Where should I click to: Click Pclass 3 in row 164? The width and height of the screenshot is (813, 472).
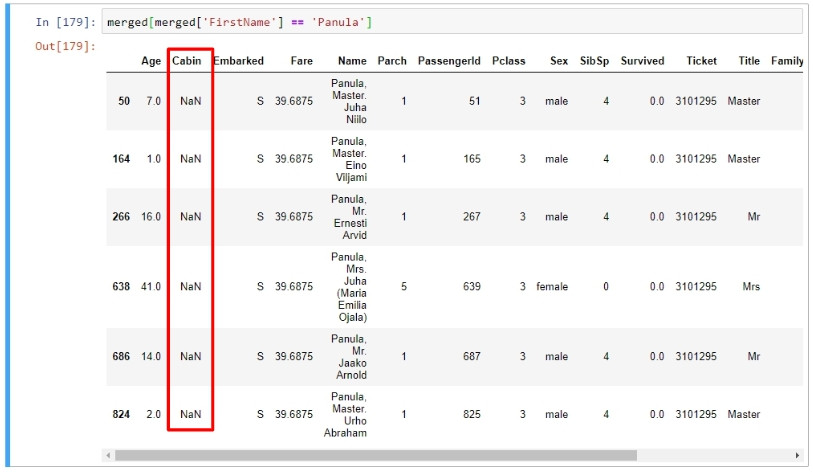(x=523, y=159)
